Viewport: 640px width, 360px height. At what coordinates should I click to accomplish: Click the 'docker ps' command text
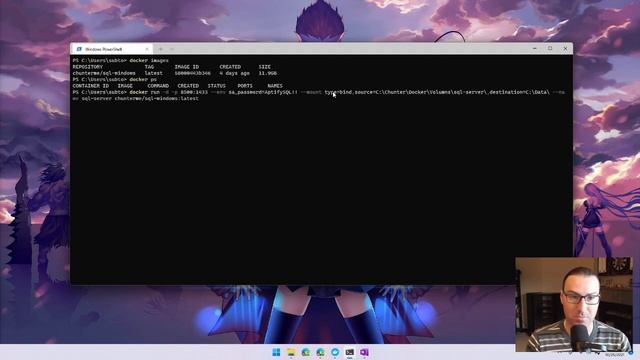pos(143,79)
